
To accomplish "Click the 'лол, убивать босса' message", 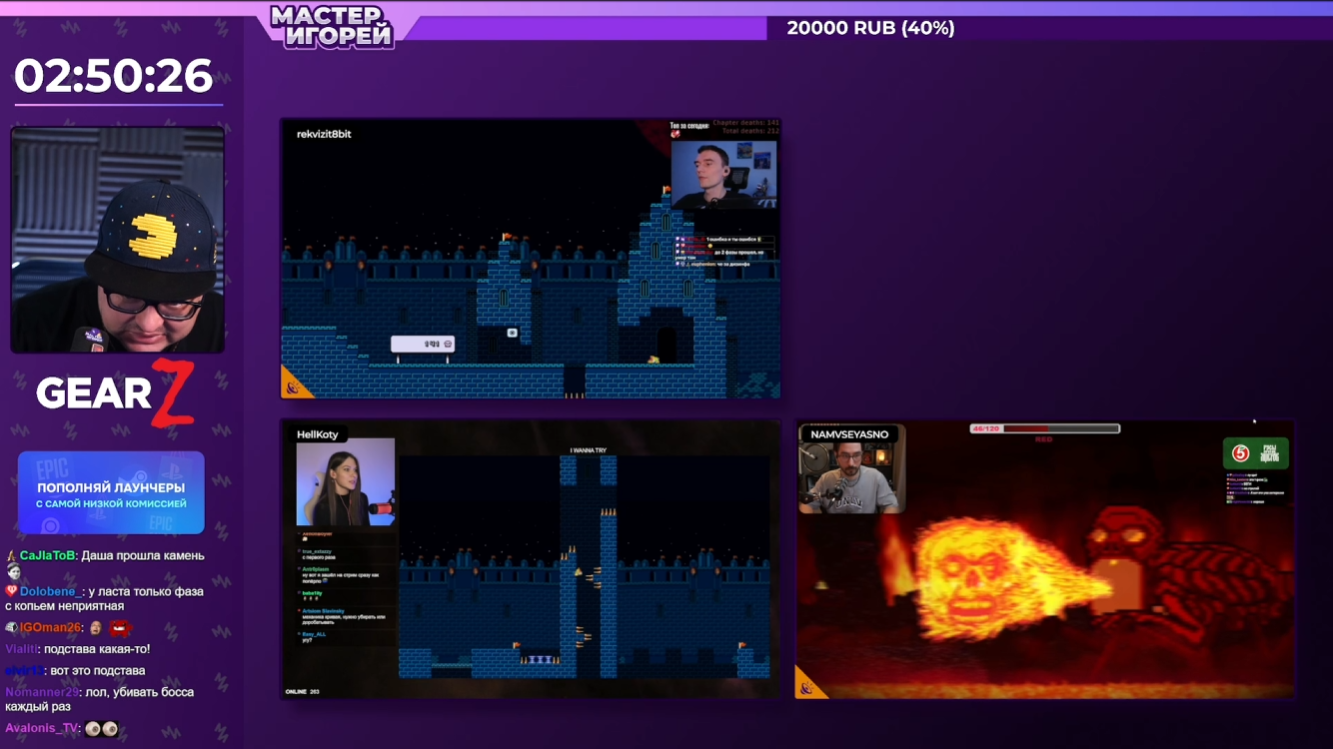I will pyautogui.click(x=100, y=699).
